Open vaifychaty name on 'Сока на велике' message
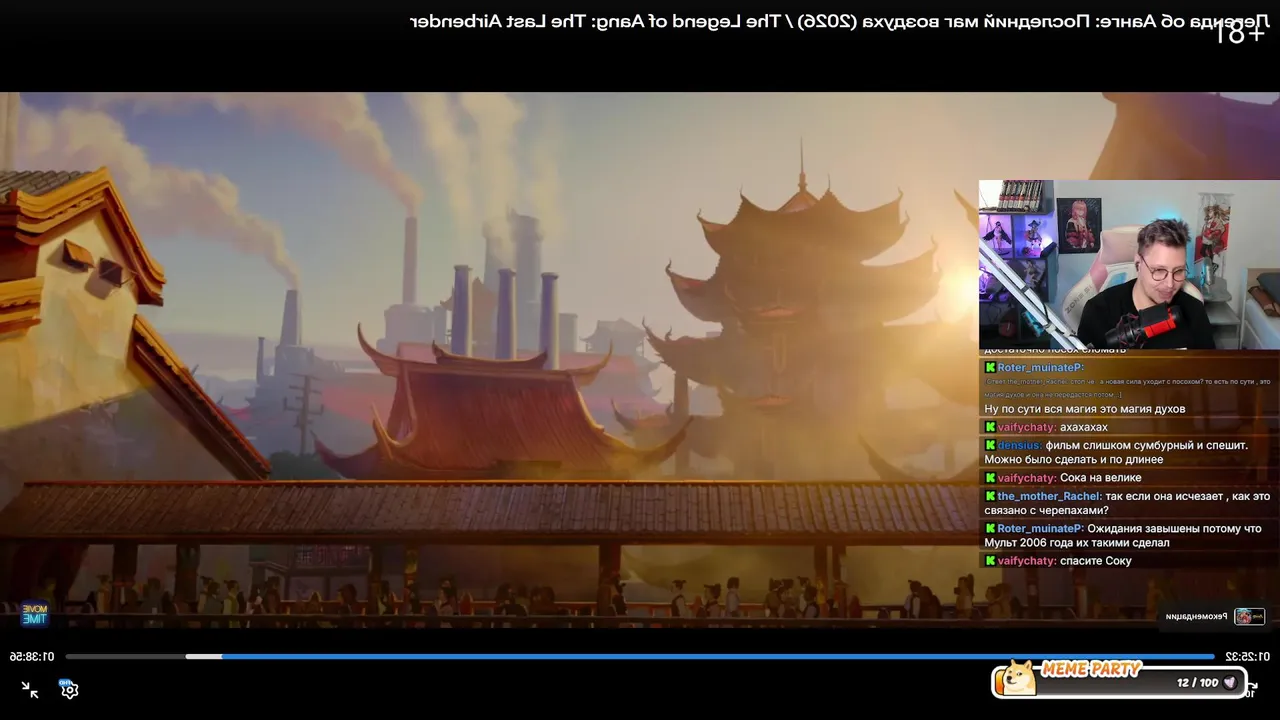 pos(1027,478)
